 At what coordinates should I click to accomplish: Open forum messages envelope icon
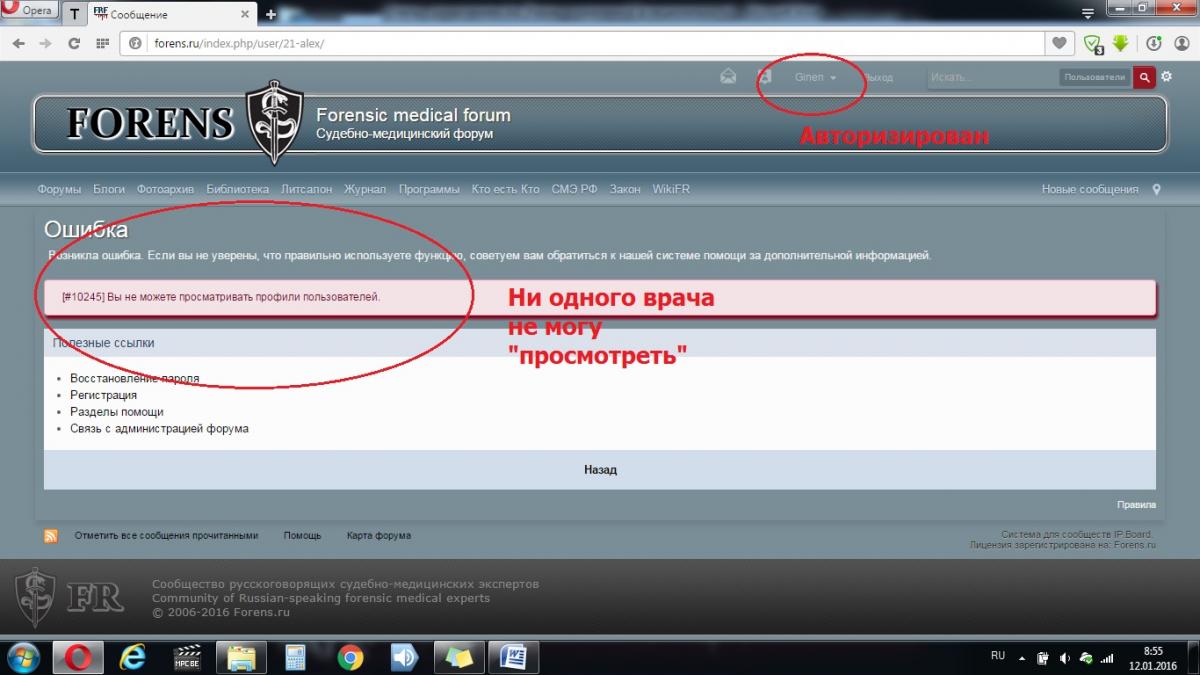coord(728,77)
